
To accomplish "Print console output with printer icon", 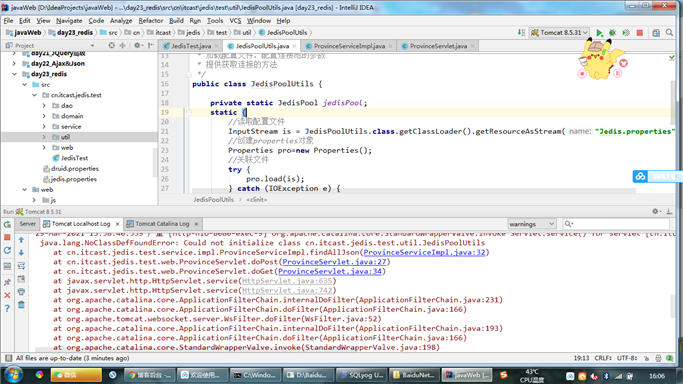I will (x=21, y=292).
